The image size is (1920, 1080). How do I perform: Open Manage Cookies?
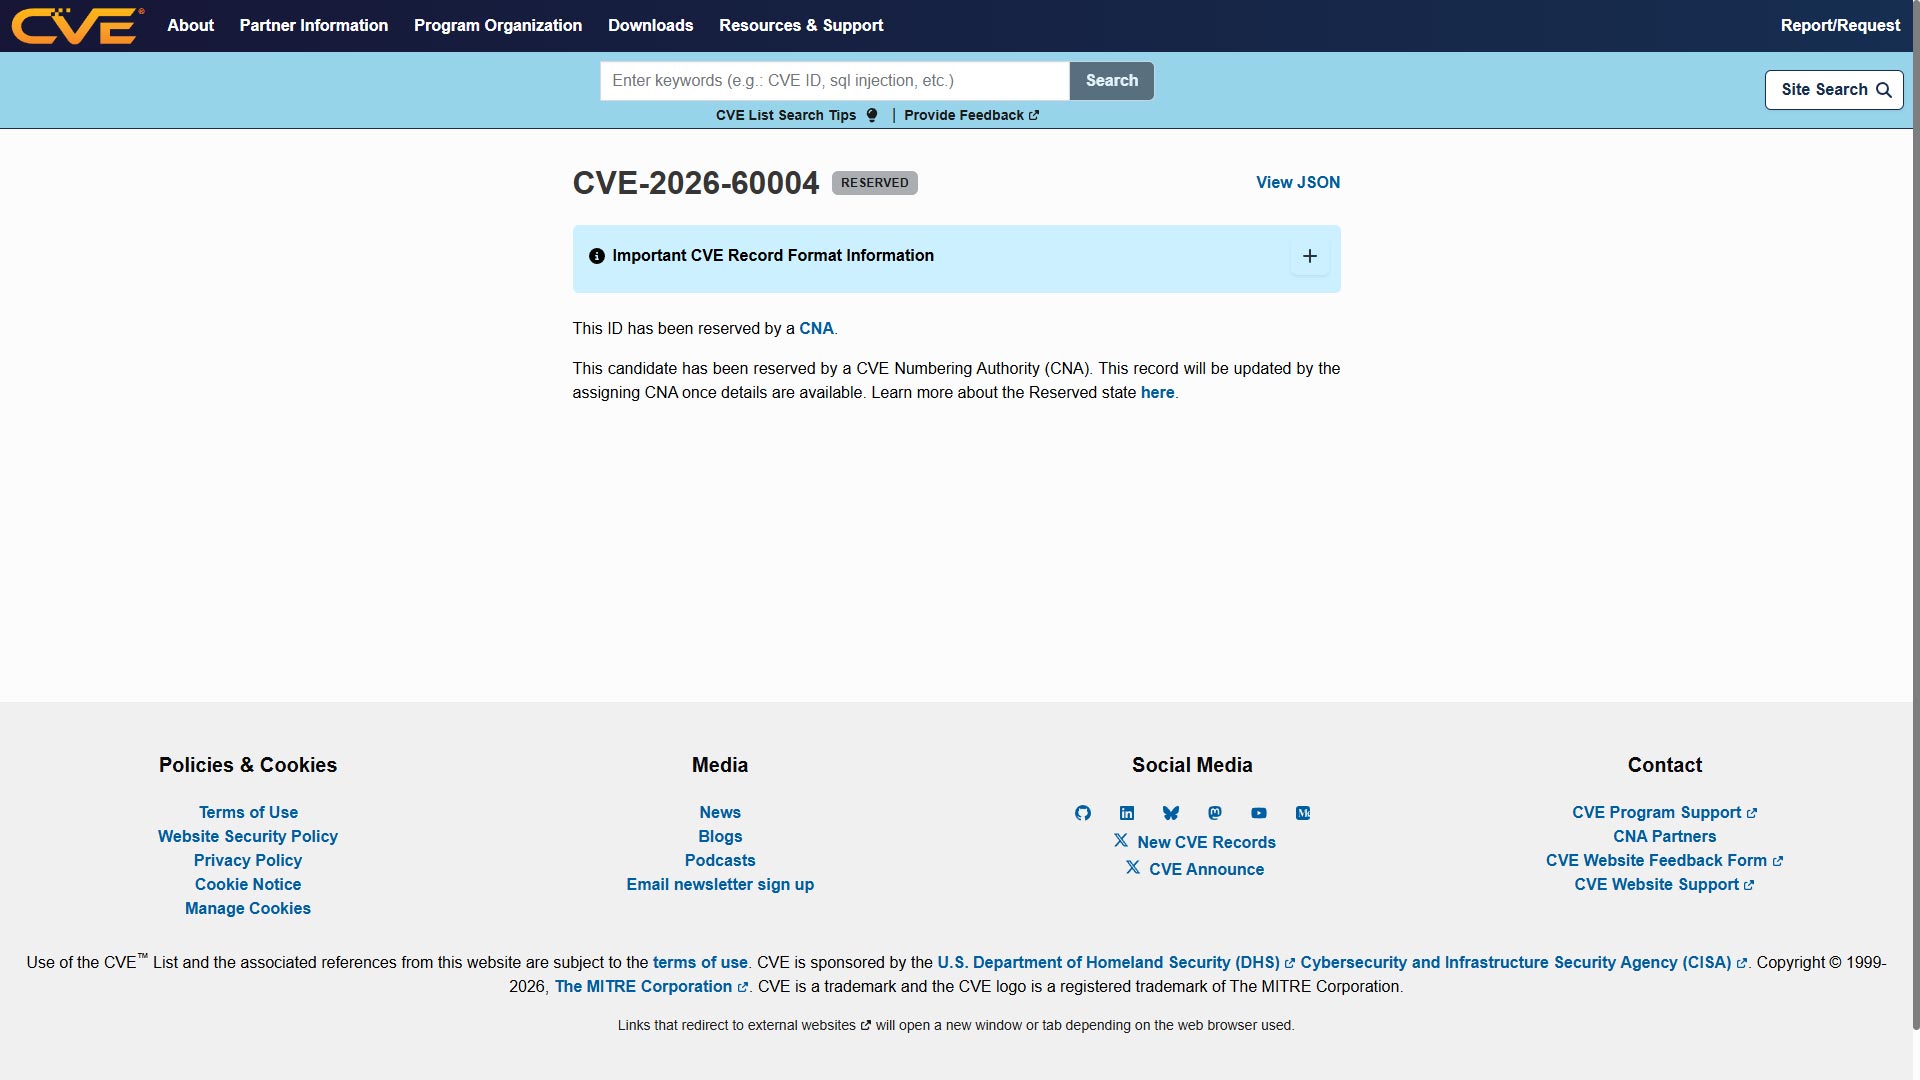248,908
